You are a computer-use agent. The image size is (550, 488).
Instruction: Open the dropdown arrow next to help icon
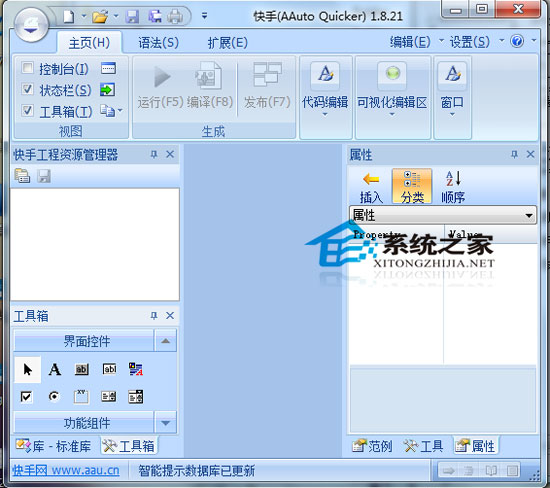(534, 41)
